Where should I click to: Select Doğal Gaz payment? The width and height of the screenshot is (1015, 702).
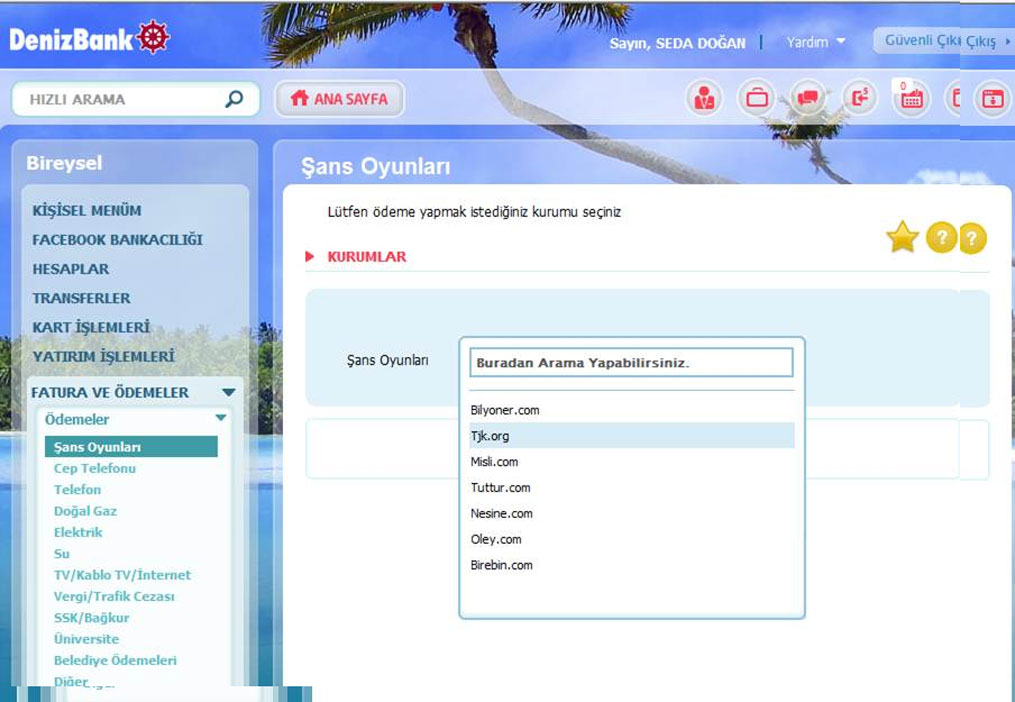click(85, 511)
